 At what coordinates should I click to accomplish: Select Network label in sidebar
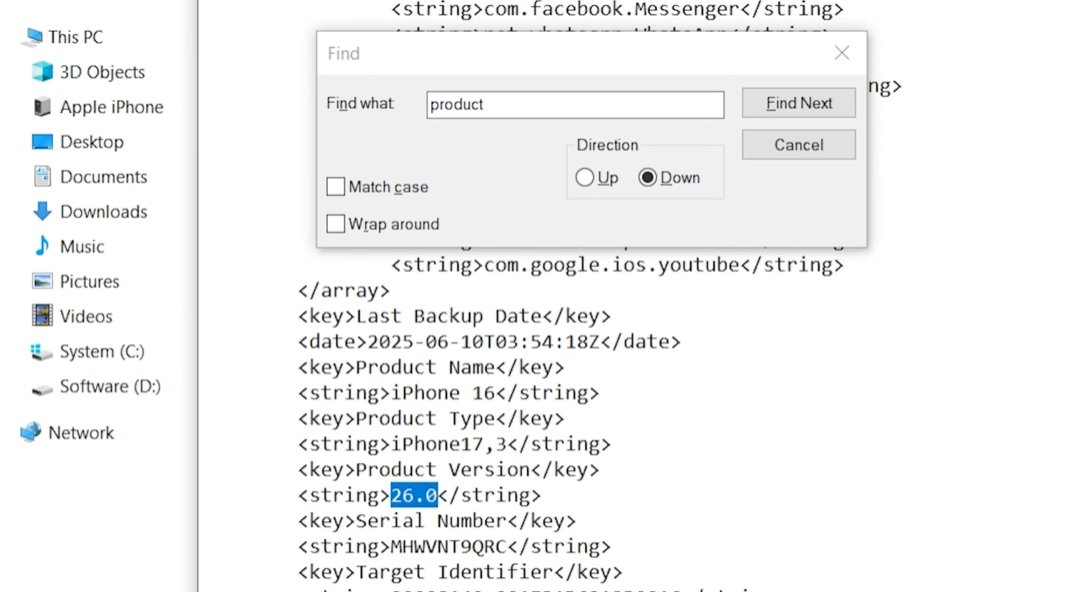(81, 433)
